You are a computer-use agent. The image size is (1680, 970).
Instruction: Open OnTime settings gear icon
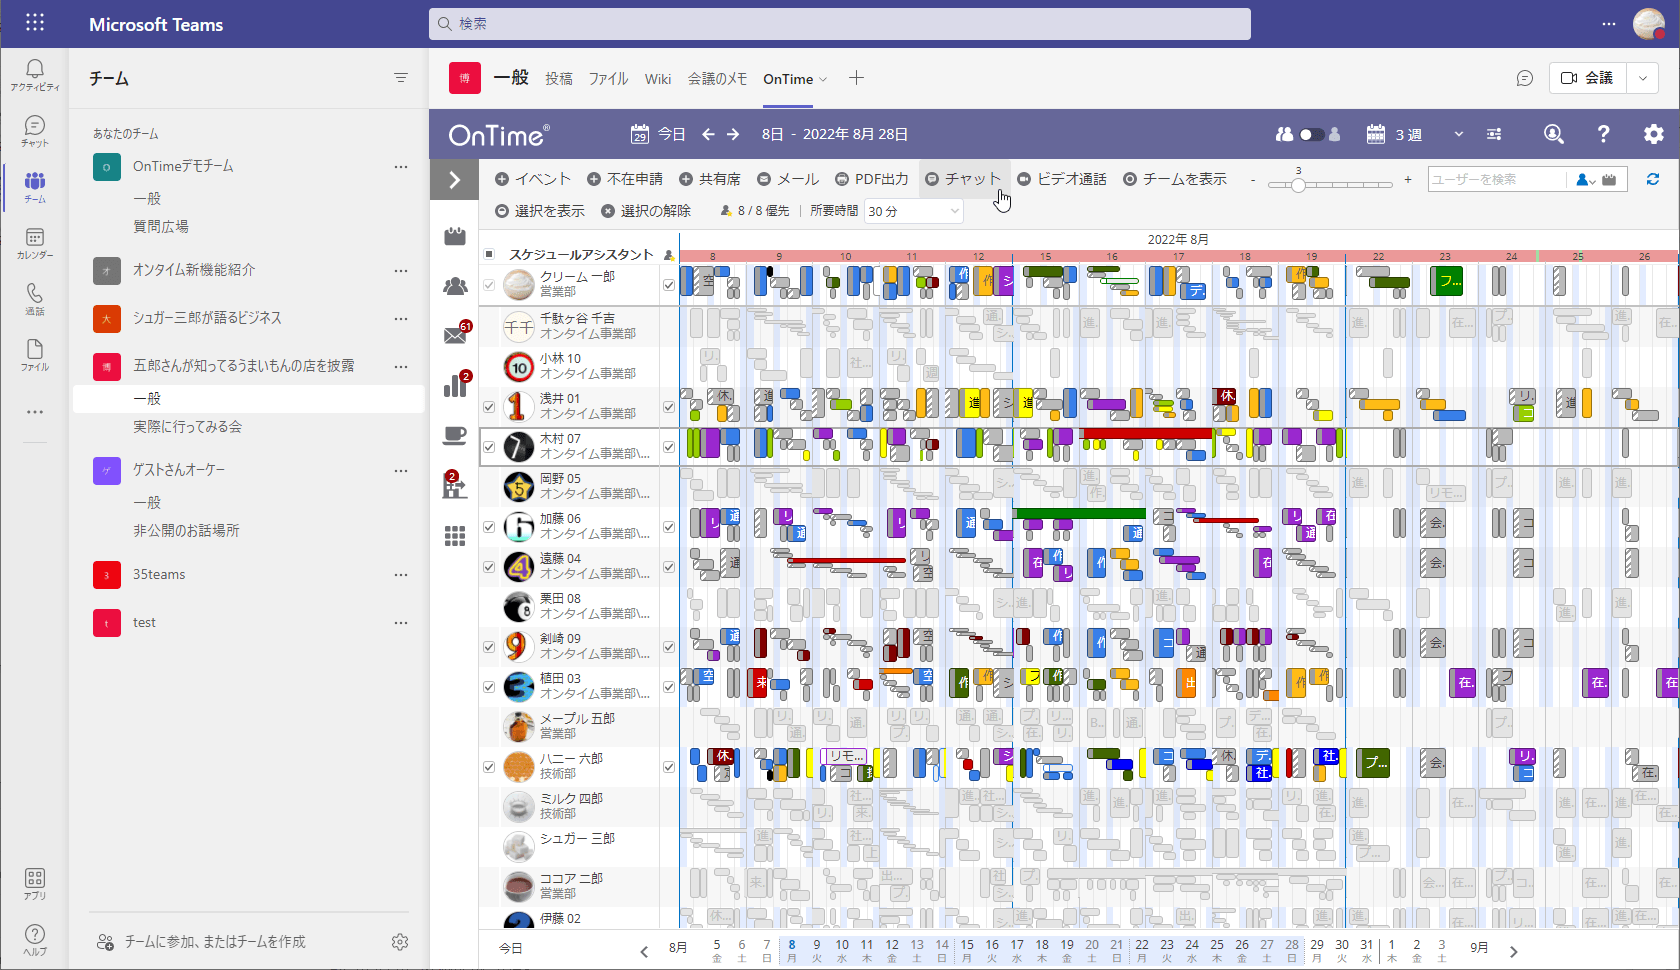(1653, 134)
